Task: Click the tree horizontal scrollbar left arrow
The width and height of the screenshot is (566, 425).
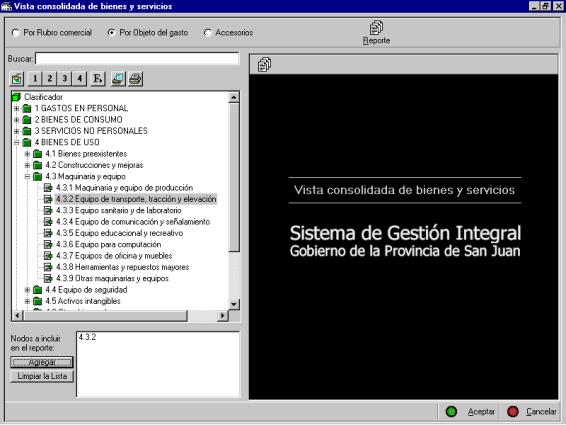Action: [x=17, y=316]
